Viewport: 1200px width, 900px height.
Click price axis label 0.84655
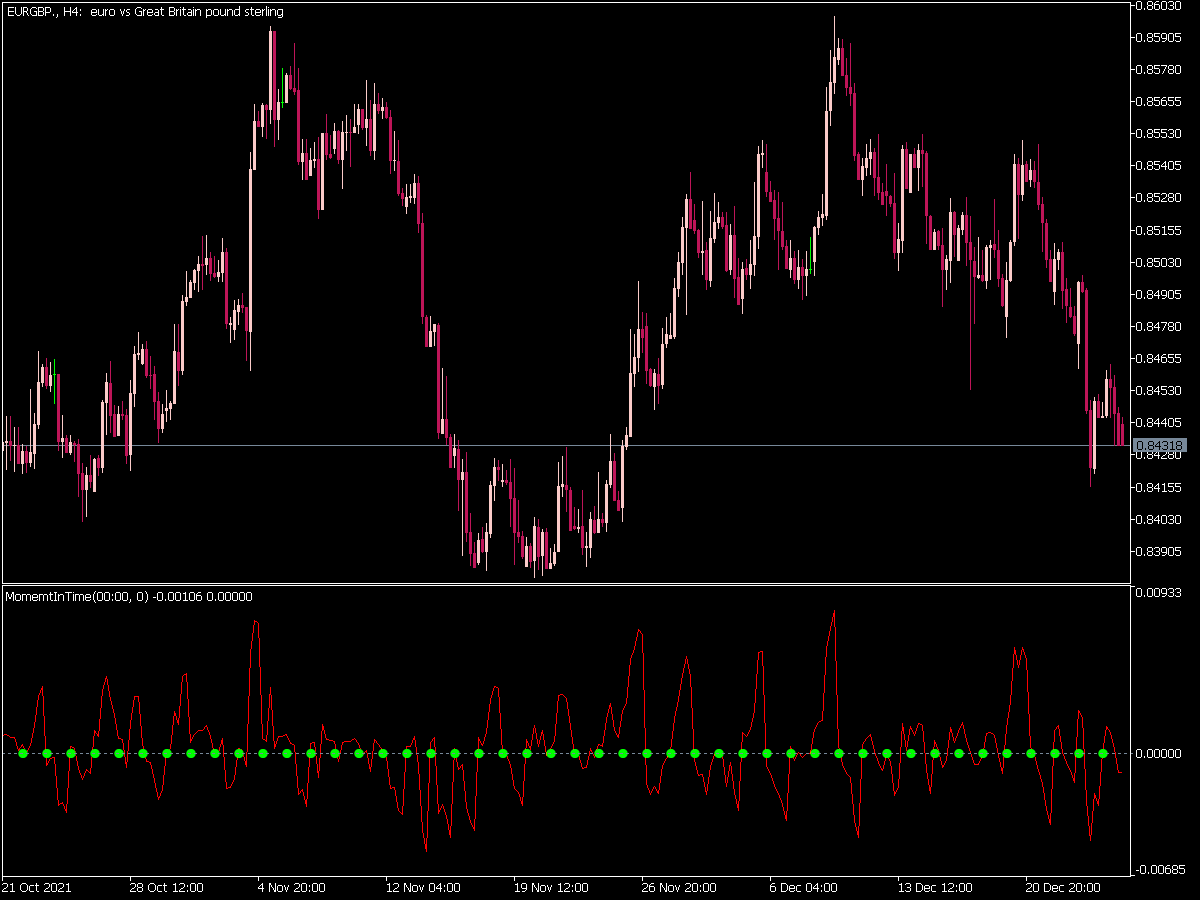[x=1160, y=359]
